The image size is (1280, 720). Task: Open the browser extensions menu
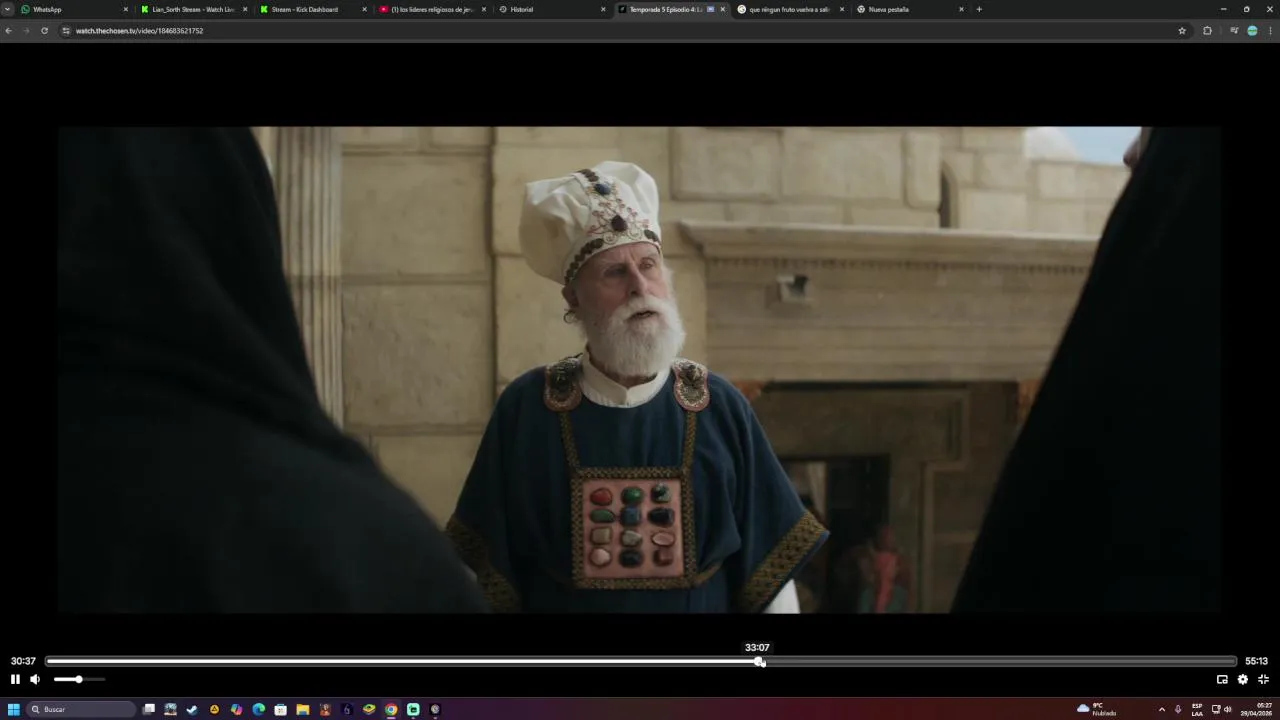point(1207,31)
